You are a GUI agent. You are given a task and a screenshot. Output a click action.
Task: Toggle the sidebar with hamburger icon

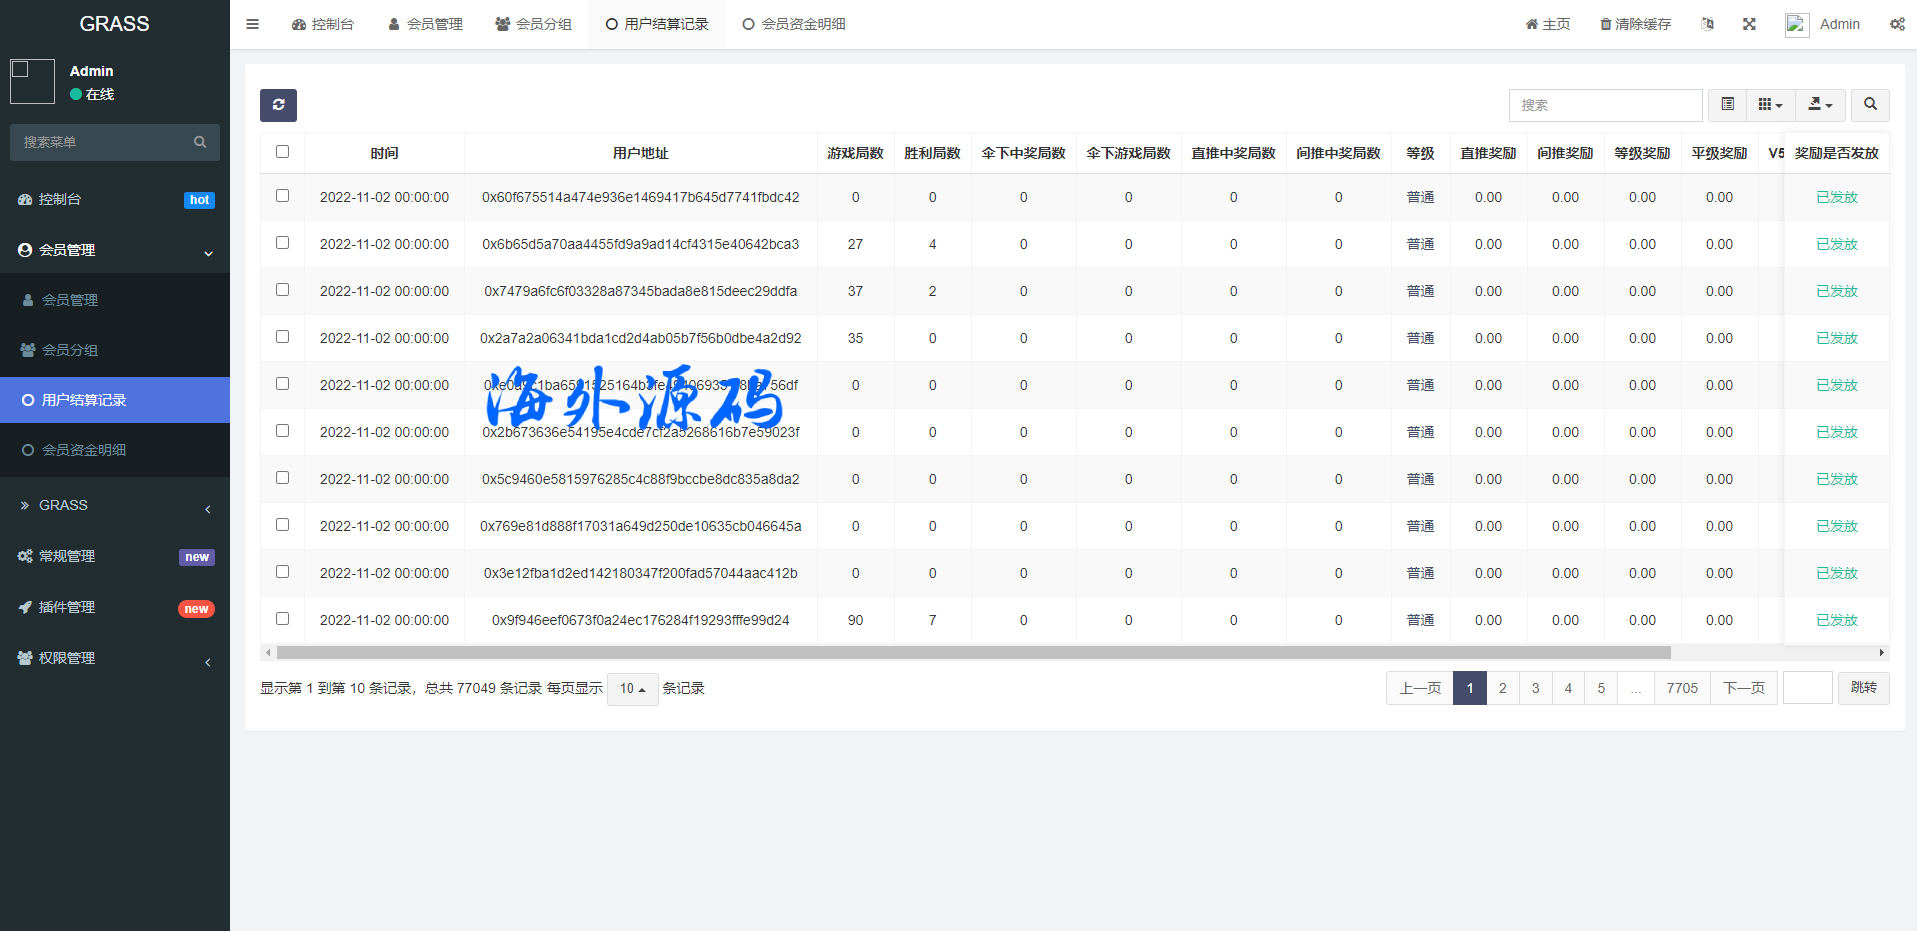coord(253,24)
